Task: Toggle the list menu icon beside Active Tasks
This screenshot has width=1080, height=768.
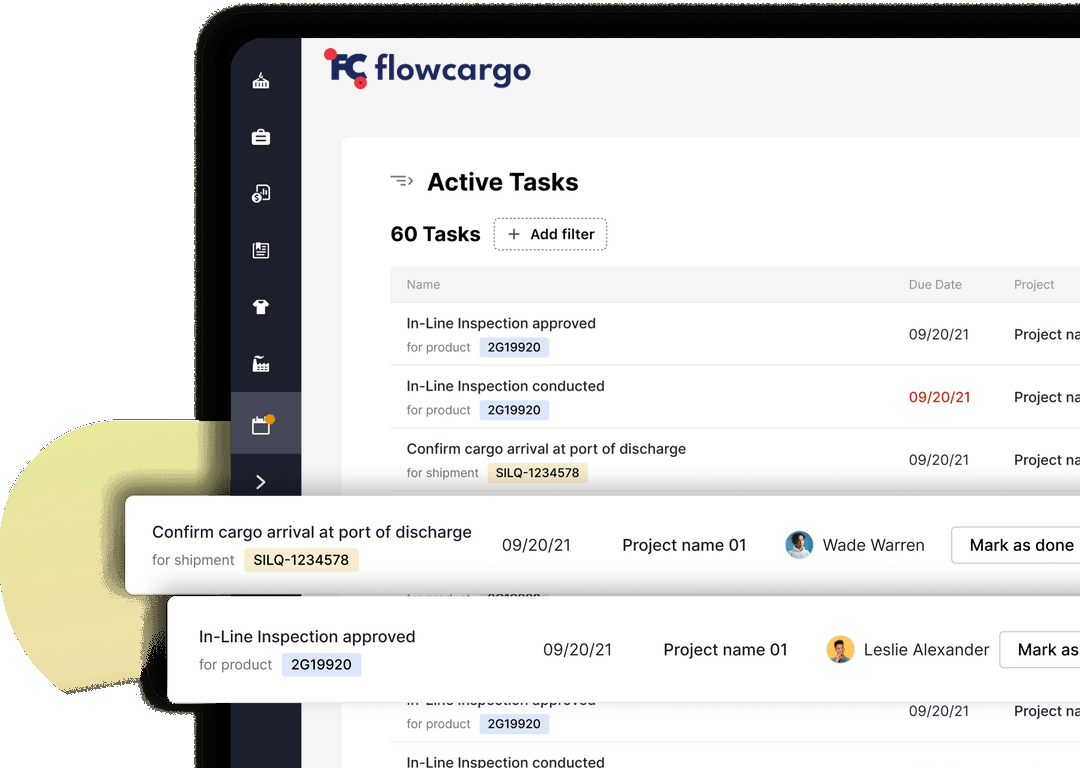Action: [401, 181]
